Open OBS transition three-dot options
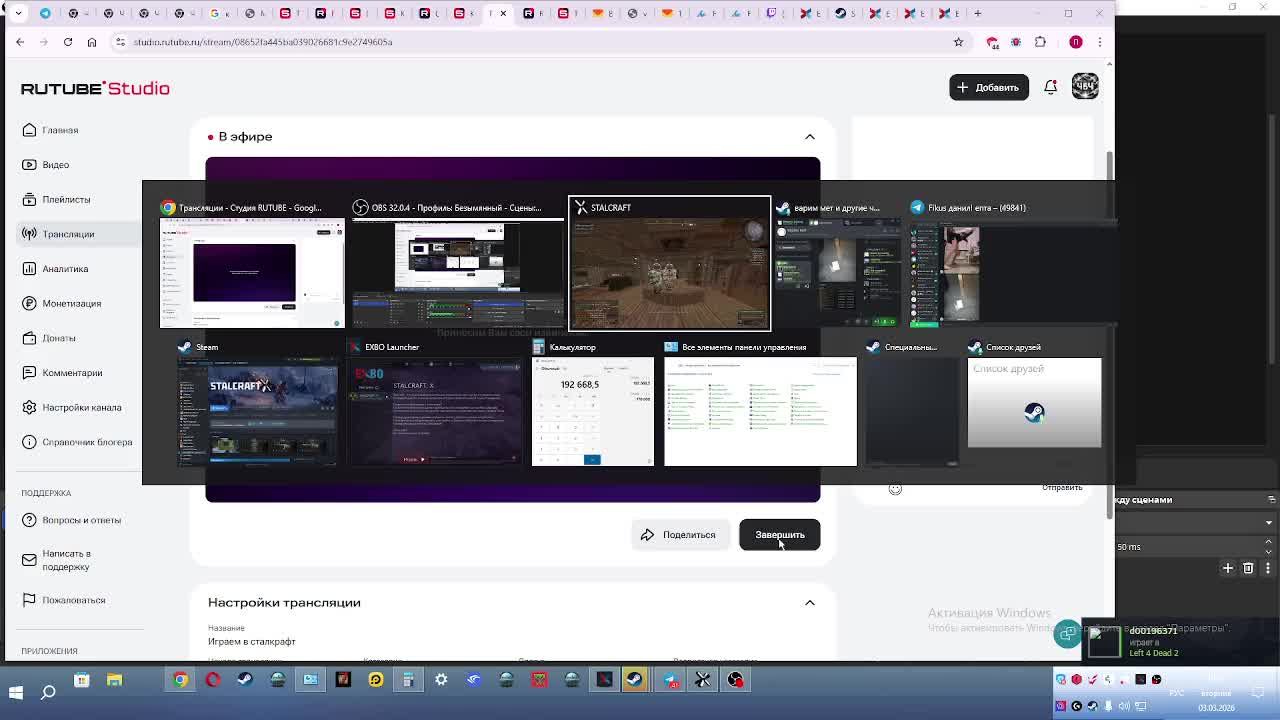The width and height of the screenshot is (1280, 720). pyautogui.click(x=1267, y=568)
